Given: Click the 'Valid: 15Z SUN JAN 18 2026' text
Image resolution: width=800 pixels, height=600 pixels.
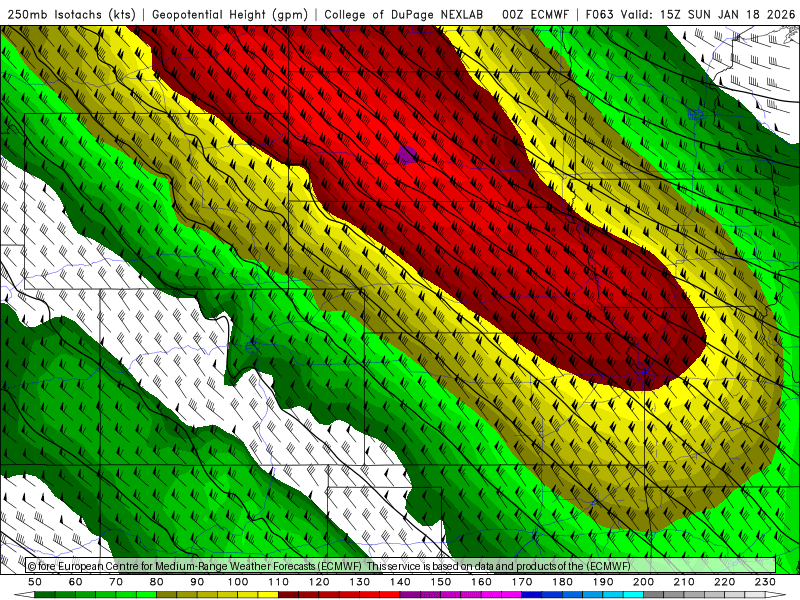Looking at the screenshot, I should pyautogui.click(x=708, y=15).
